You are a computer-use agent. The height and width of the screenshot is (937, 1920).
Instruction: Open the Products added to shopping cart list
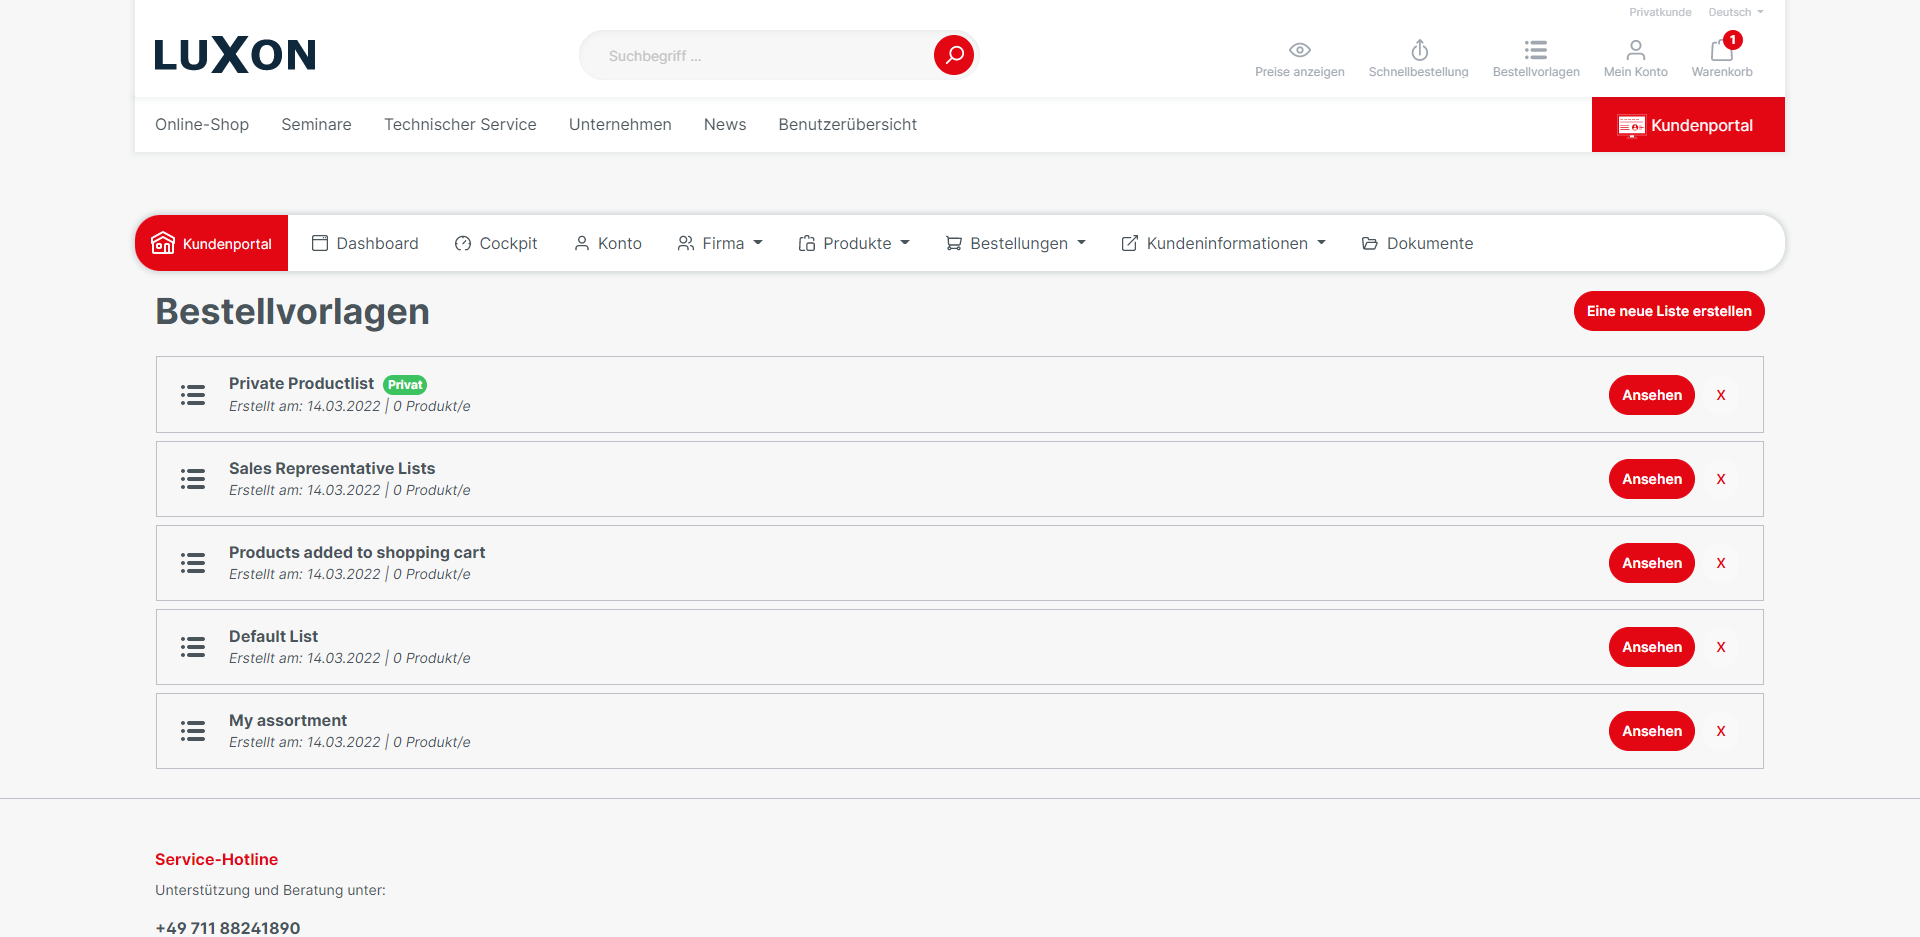coord(1651,563)
